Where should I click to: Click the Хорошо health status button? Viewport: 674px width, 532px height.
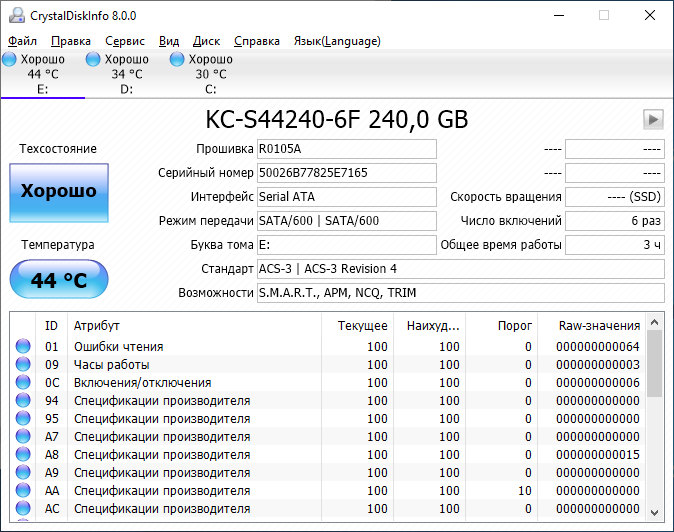59,193
